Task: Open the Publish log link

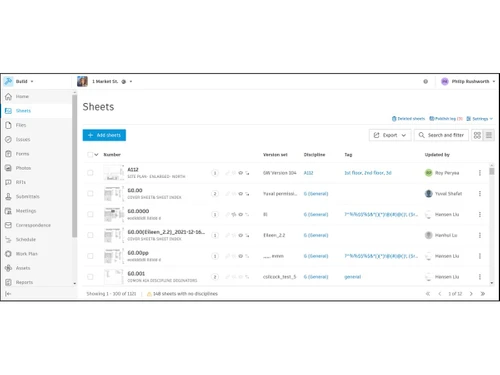Action: (446, 119)
